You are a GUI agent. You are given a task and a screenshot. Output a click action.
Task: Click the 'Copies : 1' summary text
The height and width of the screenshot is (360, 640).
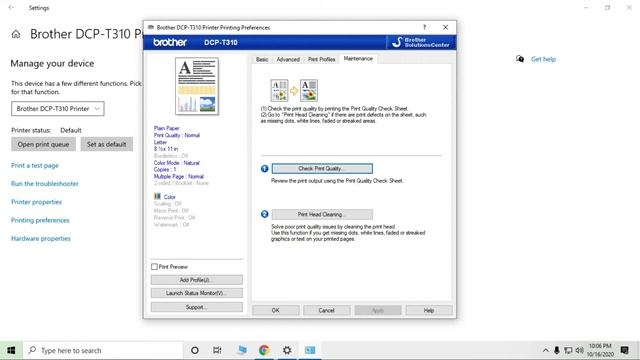pos(165,169)
